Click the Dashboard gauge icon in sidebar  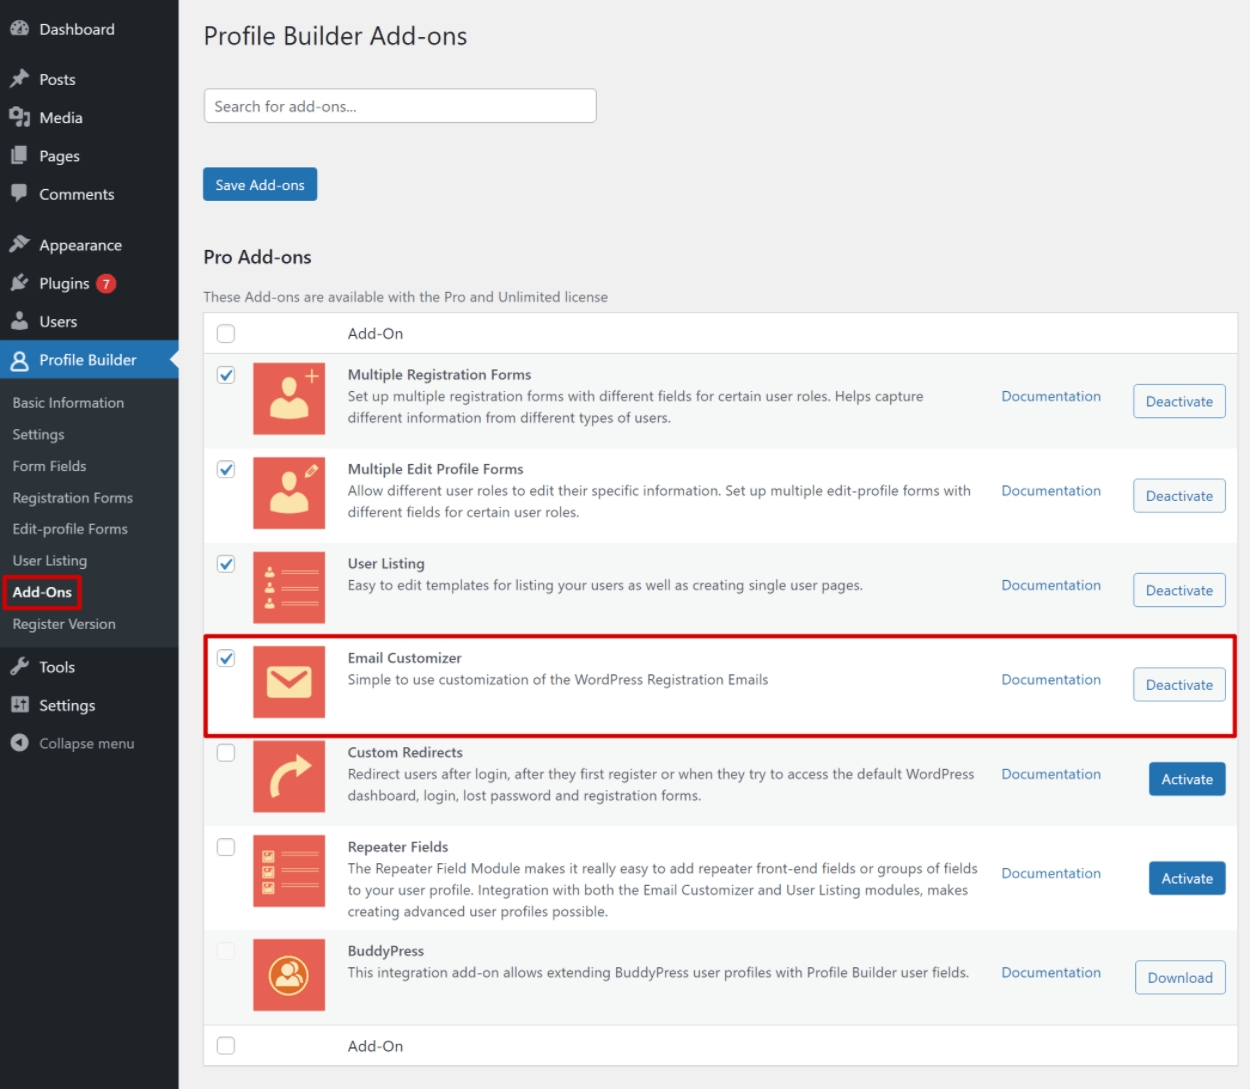tap(19, 29)
